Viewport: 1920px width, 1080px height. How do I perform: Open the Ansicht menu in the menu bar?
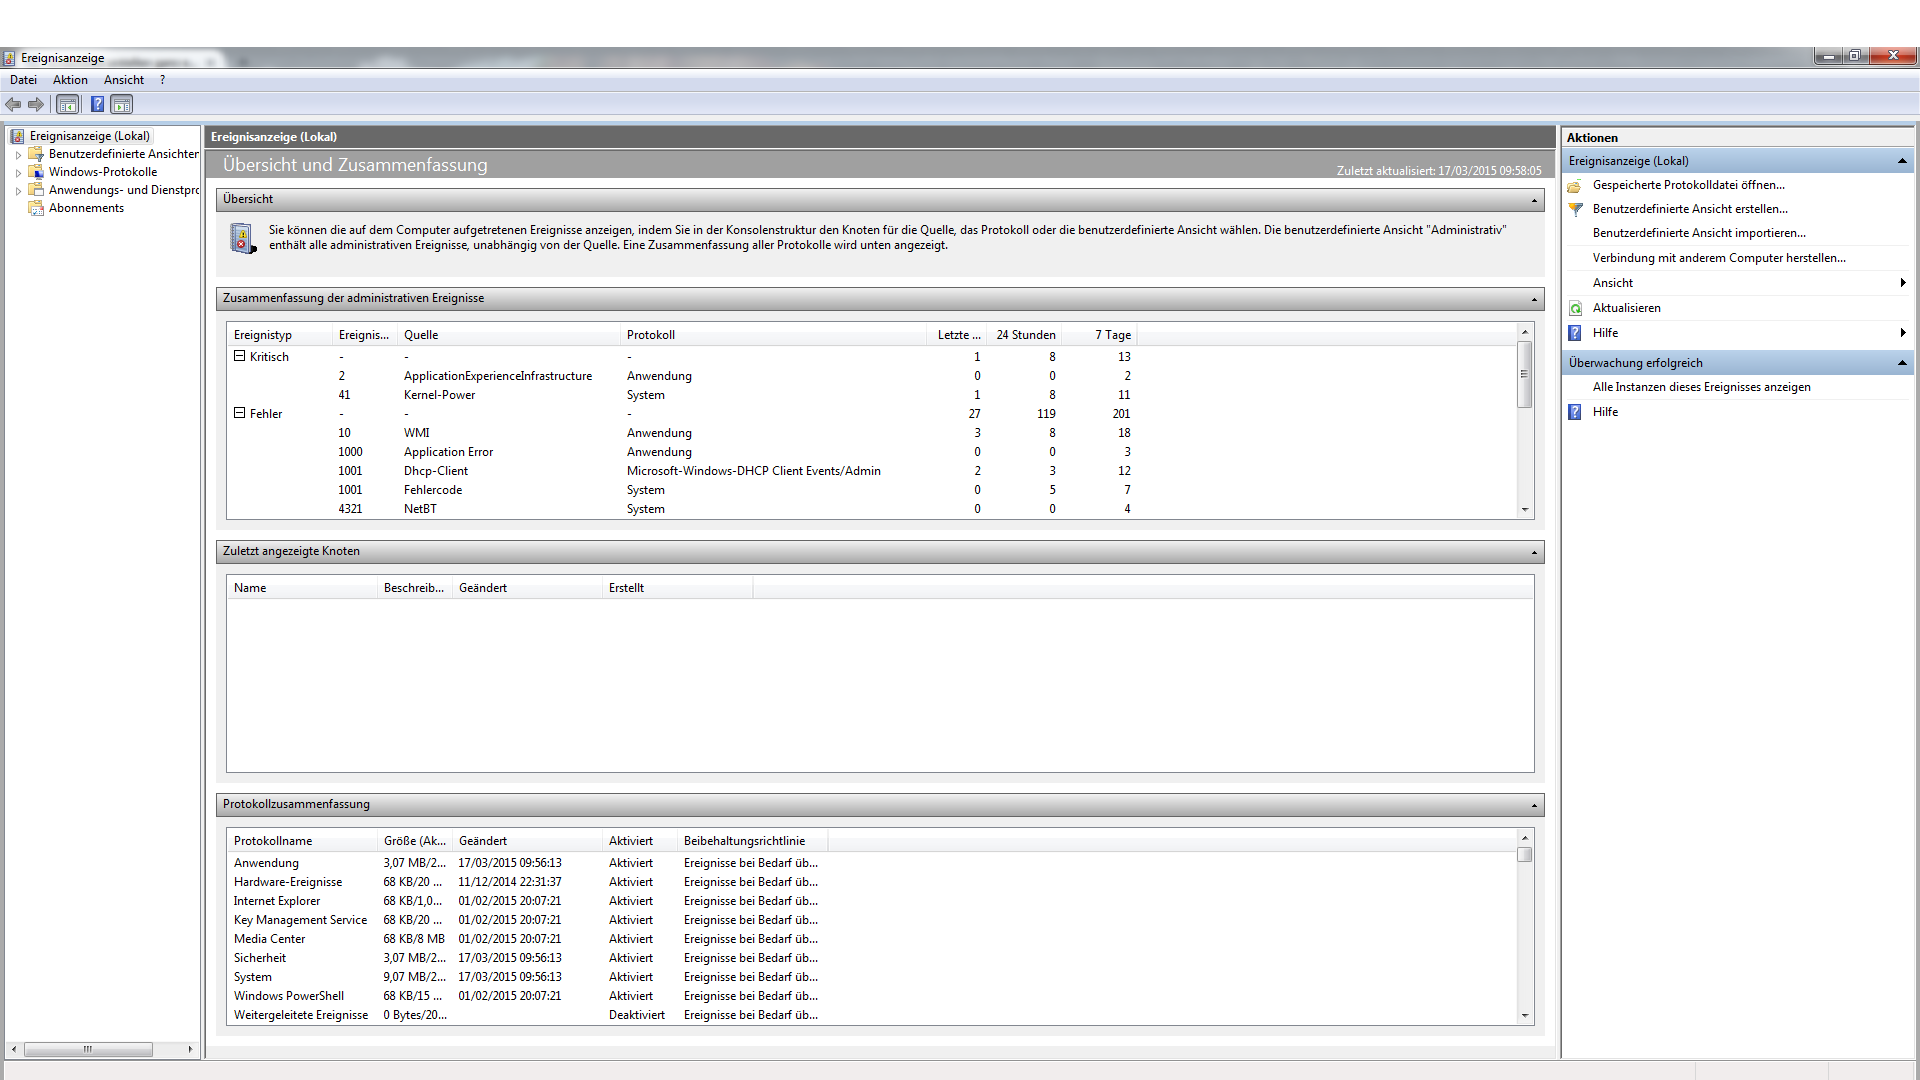click(x=124, y=80)
